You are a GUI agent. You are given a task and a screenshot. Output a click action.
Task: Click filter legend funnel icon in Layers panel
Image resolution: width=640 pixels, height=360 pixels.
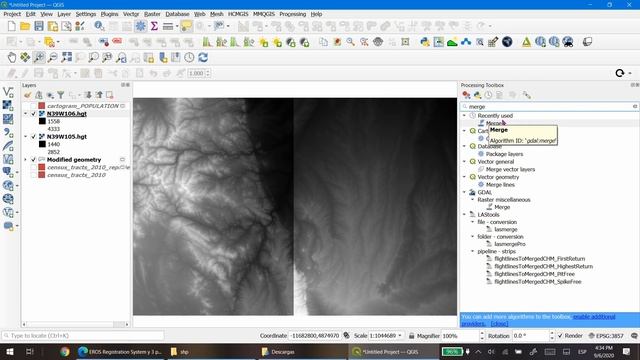60,95
